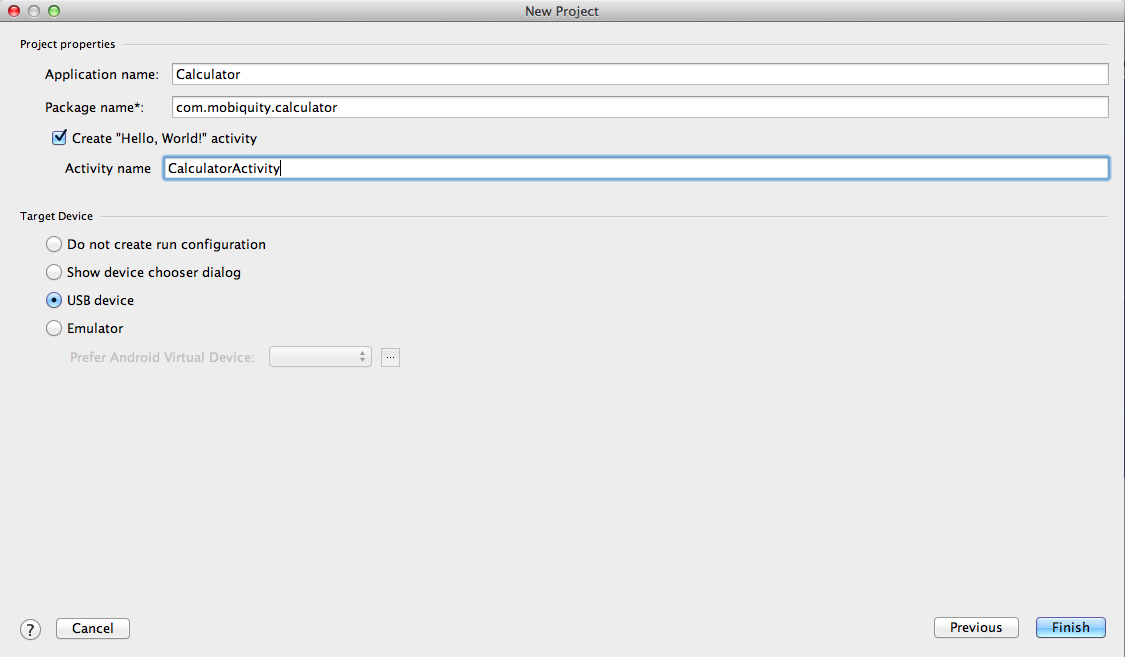Click the "Application name:" label
Image resolution: width=1125 pixels, height=657 pixels.
pos(102,75)
